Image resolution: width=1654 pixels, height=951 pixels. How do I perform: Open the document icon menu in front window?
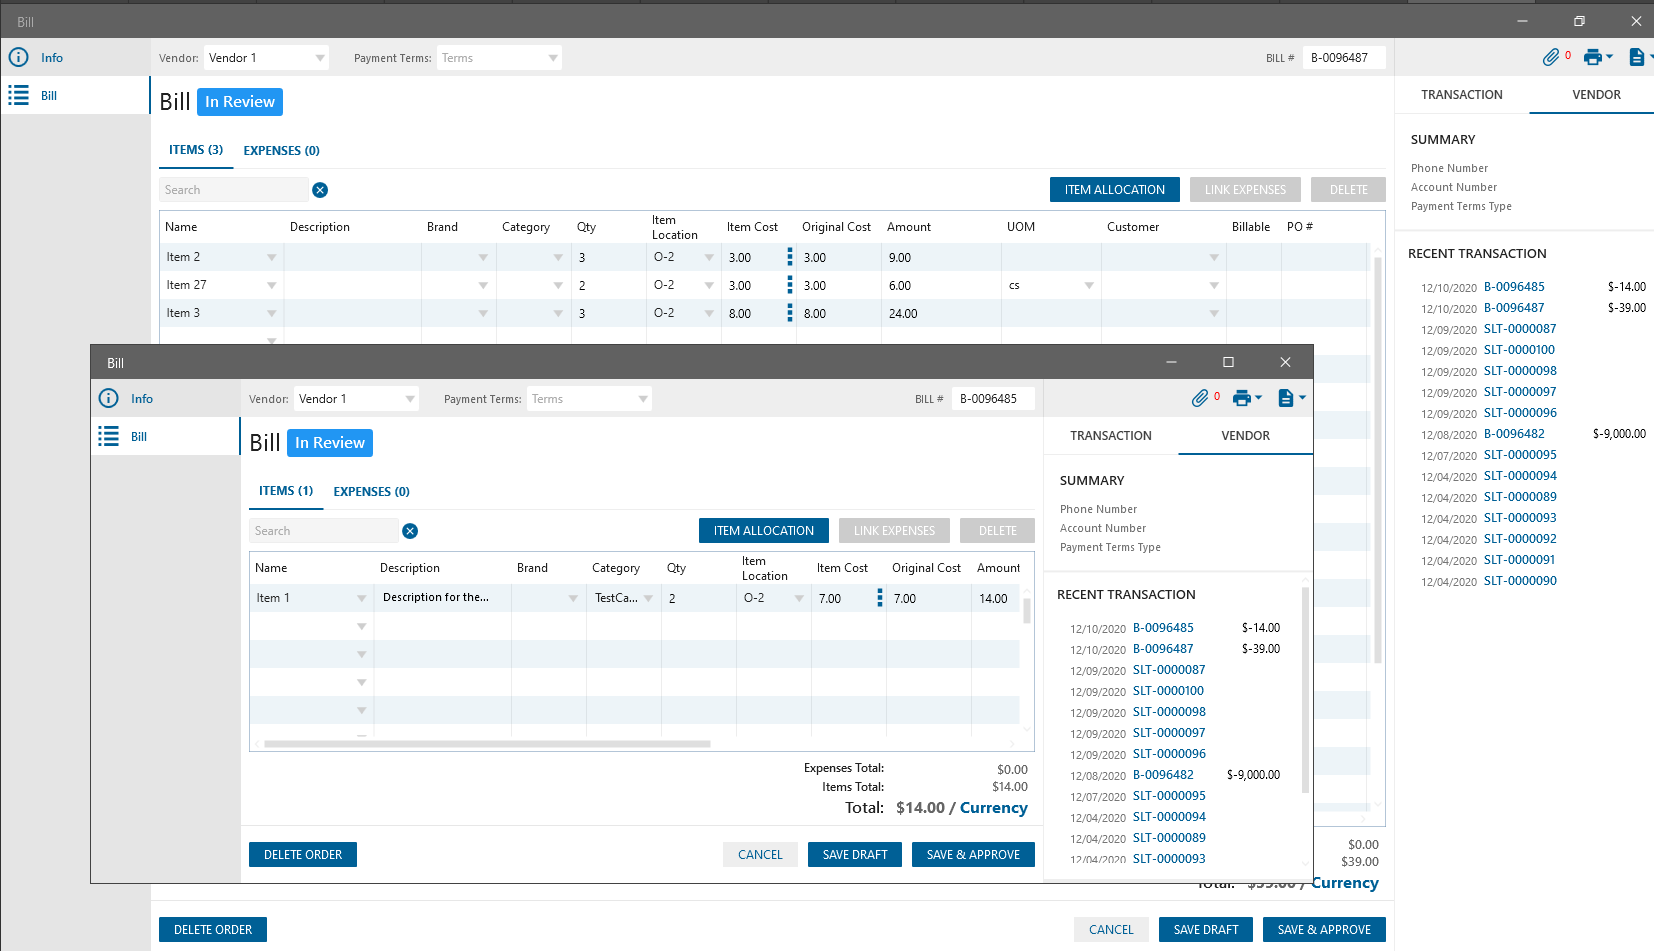pos(1287,398)
